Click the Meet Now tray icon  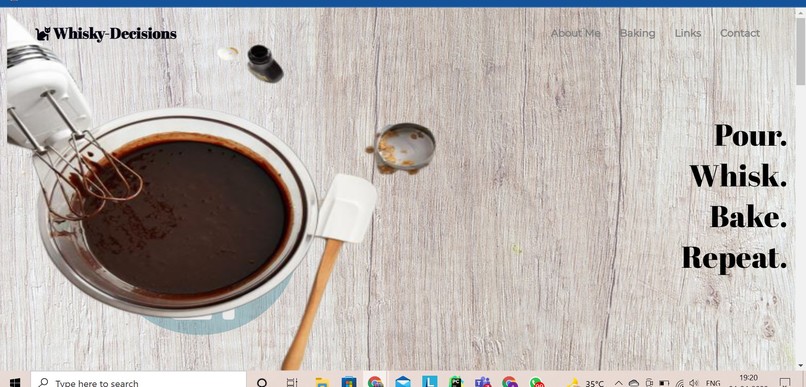(x=649, y=383)
